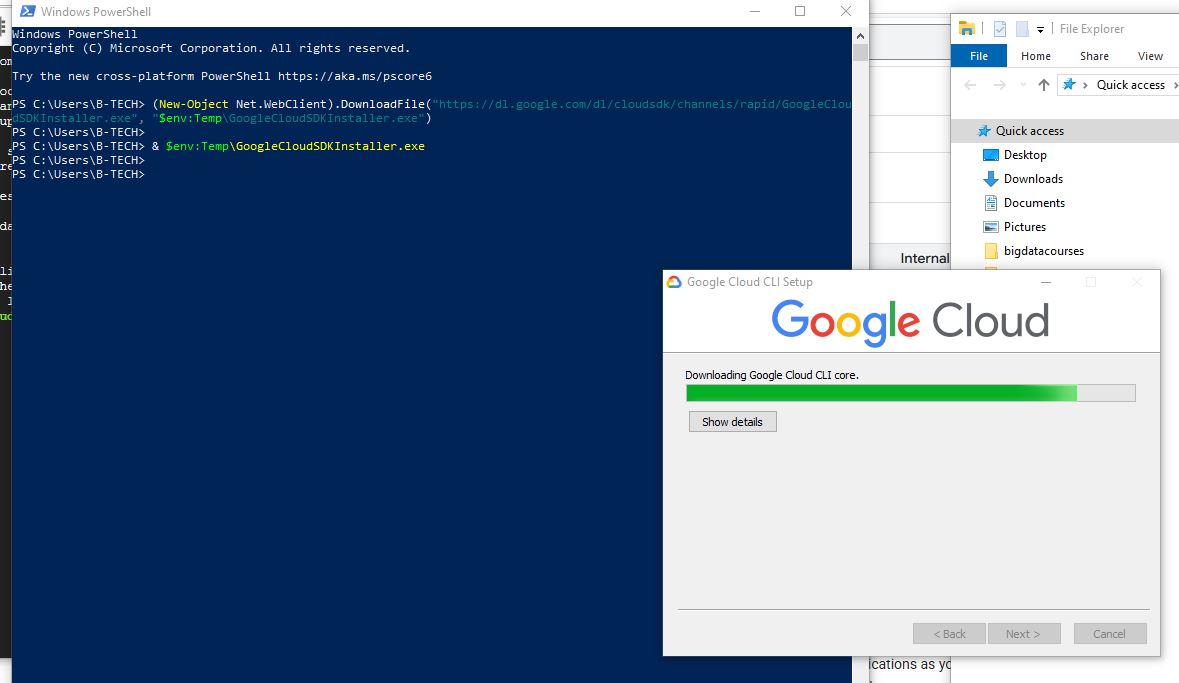The height and width of the screenshot is (683, 1179).
Task: Click the bigdatacourses yellow folder icon
Action: (x=991, y=251)
